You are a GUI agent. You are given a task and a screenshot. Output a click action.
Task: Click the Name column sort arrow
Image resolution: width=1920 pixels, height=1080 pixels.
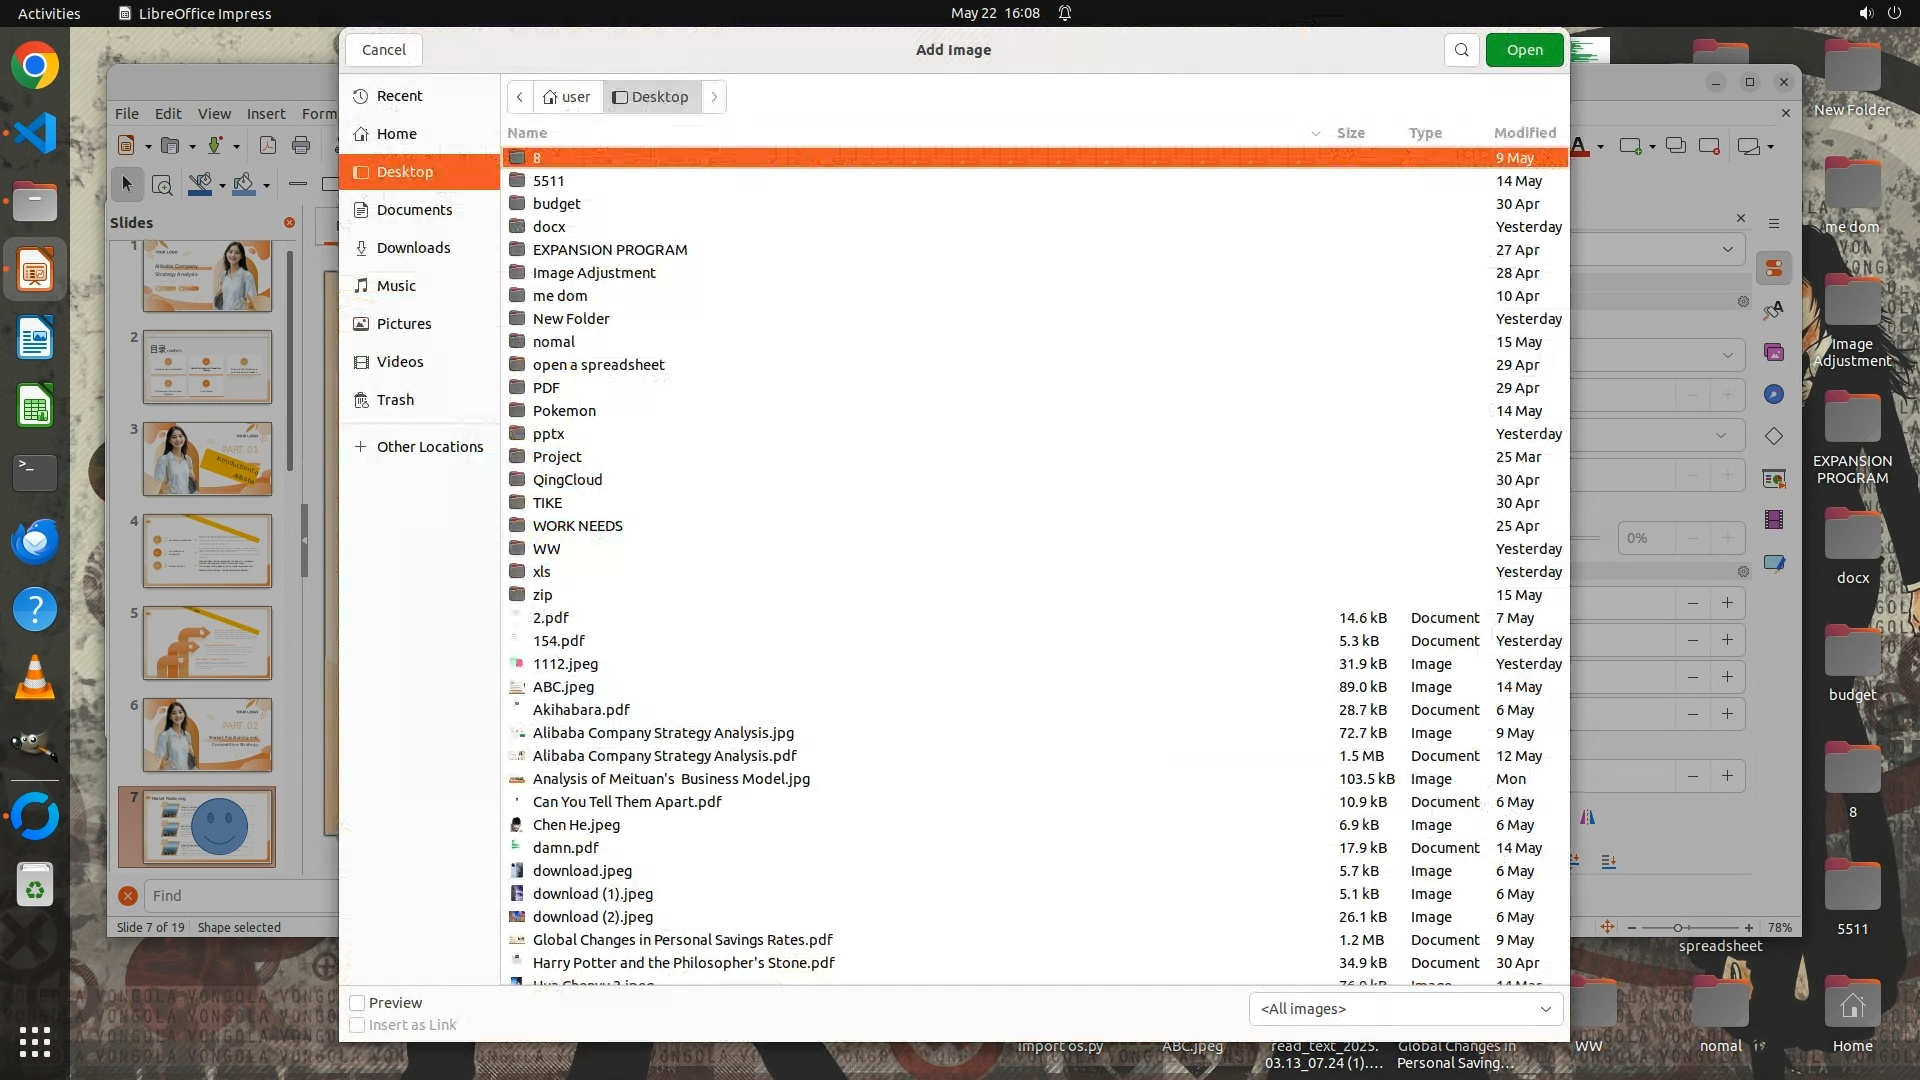click(x=1315, y=133)
